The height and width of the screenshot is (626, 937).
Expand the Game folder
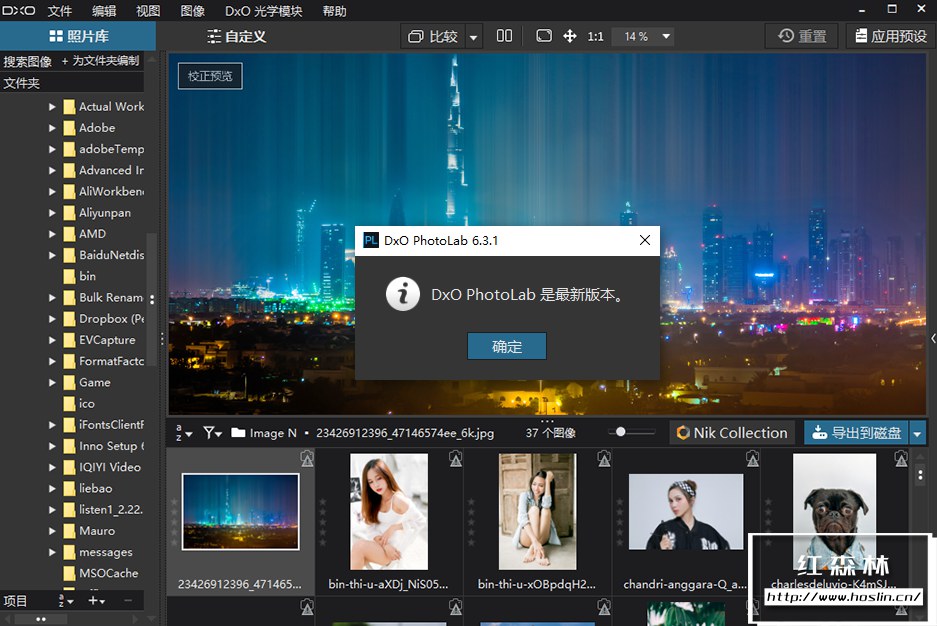[52, 382]
